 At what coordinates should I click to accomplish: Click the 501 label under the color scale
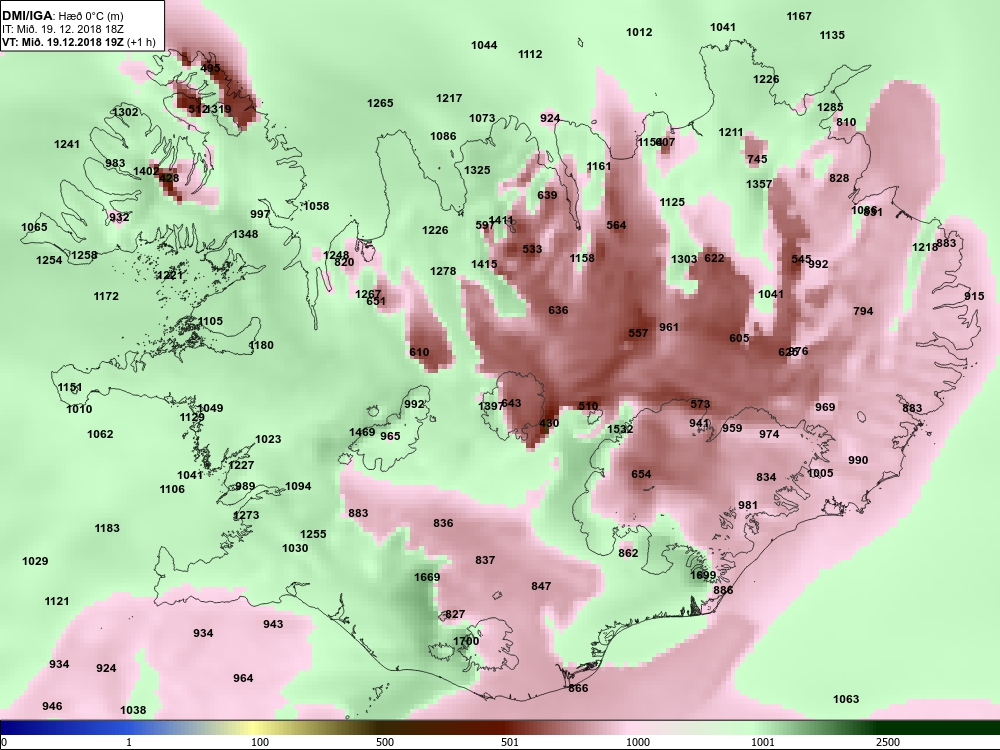(510, 742)
